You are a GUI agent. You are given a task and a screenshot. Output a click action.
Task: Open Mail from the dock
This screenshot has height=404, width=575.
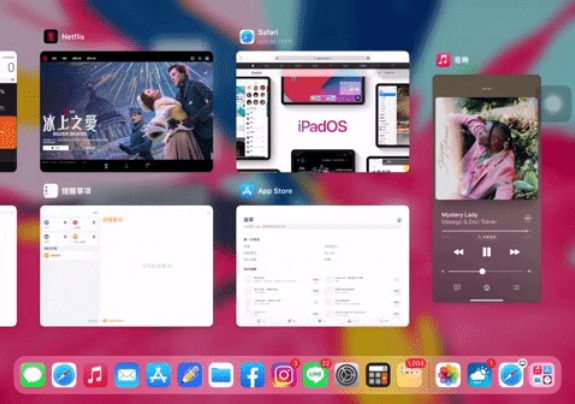coord(127,375)
